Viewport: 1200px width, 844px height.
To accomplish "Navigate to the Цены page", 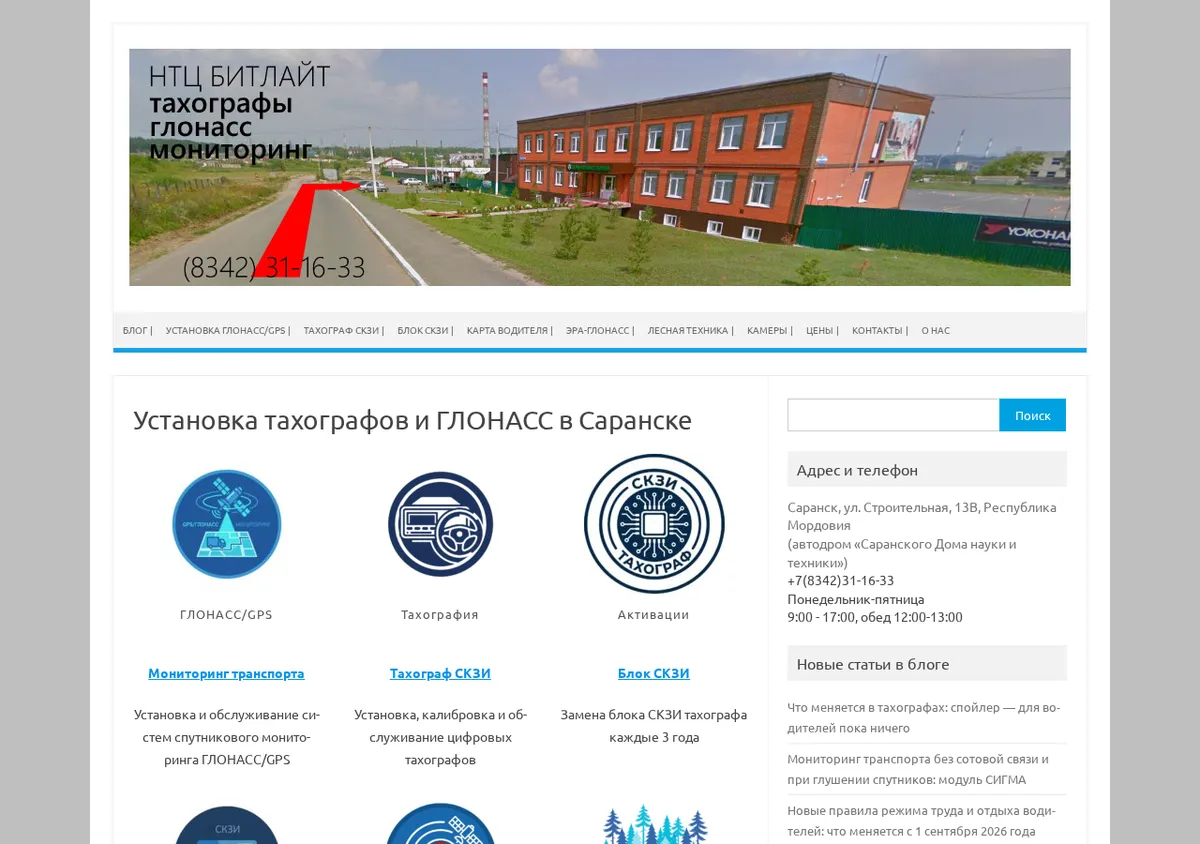I will [x=822, y=330].
